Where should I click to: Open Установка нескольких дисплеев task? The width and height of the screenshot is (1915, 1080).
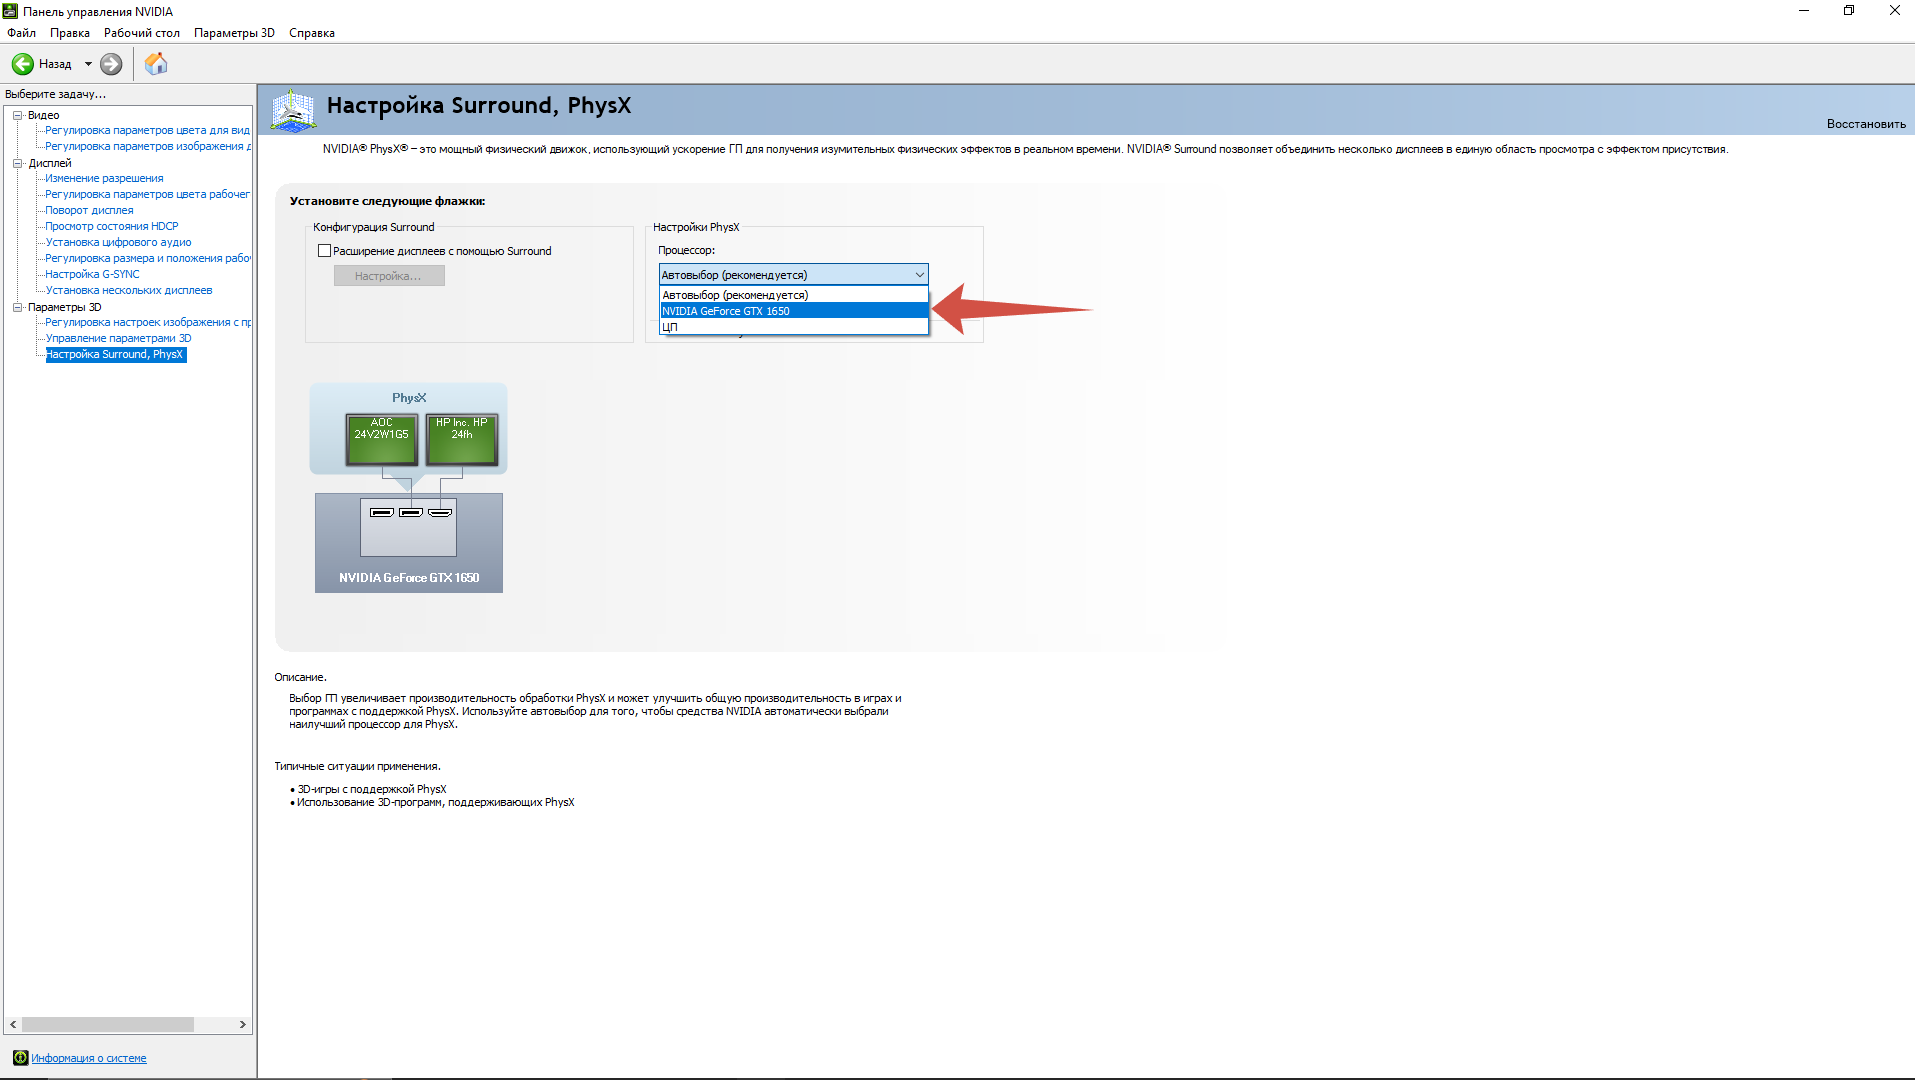(x=129, y=290)
